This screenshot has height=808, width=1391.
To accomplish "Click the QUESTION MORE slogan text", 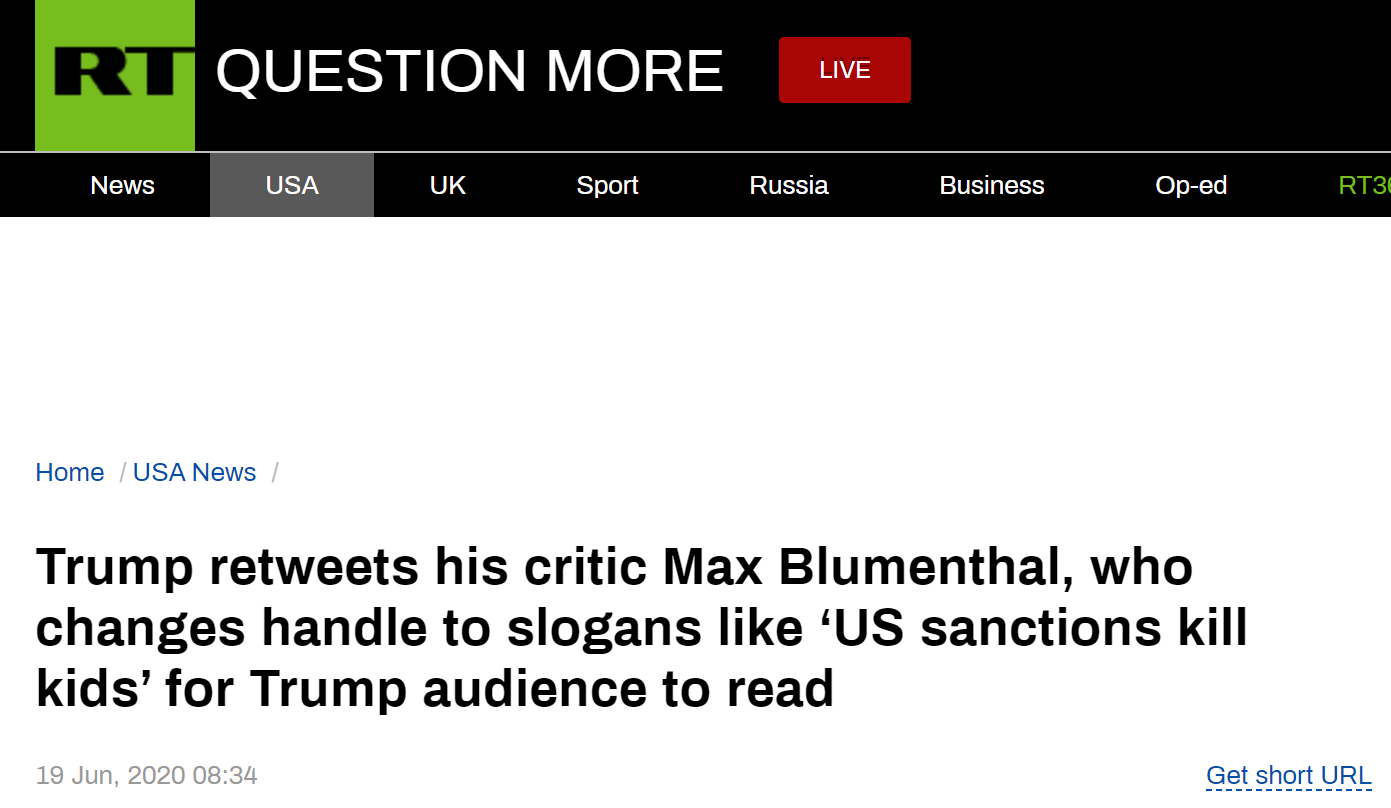I will (469, 71).
